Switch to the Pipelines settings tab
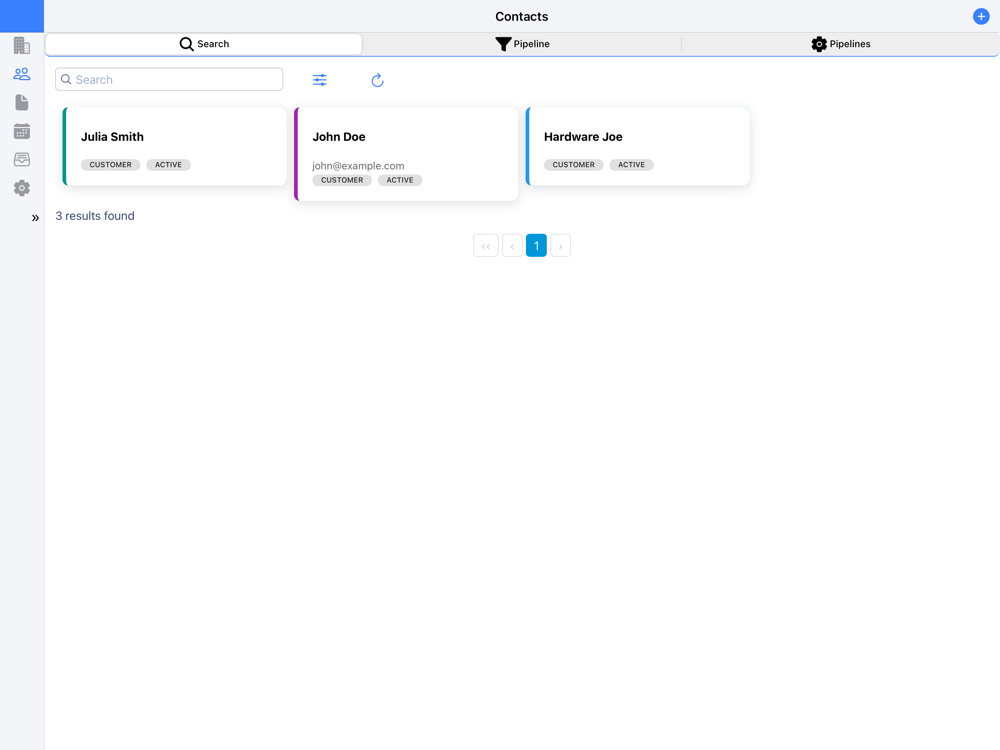Screen dimensions: 1000x750 click(x=841, y=44)
